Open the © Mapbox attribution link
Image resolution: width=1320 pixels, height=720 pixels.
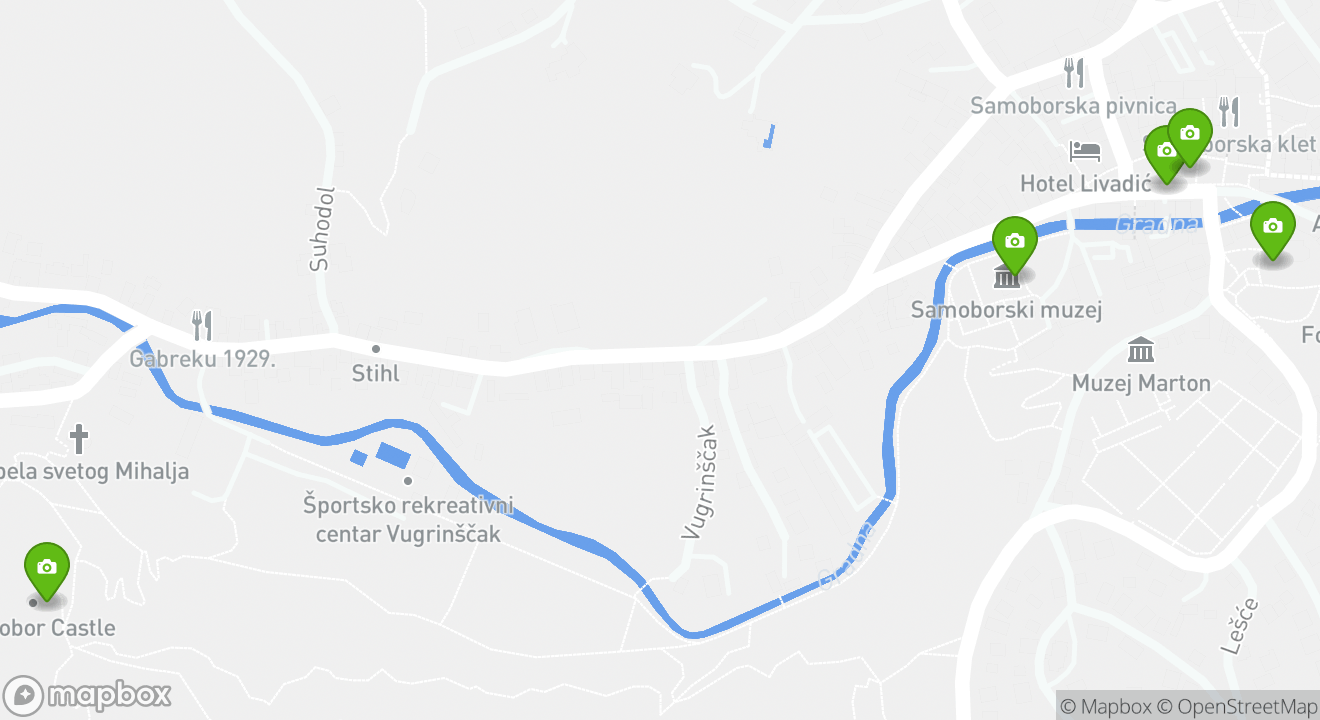point(1106,706)
